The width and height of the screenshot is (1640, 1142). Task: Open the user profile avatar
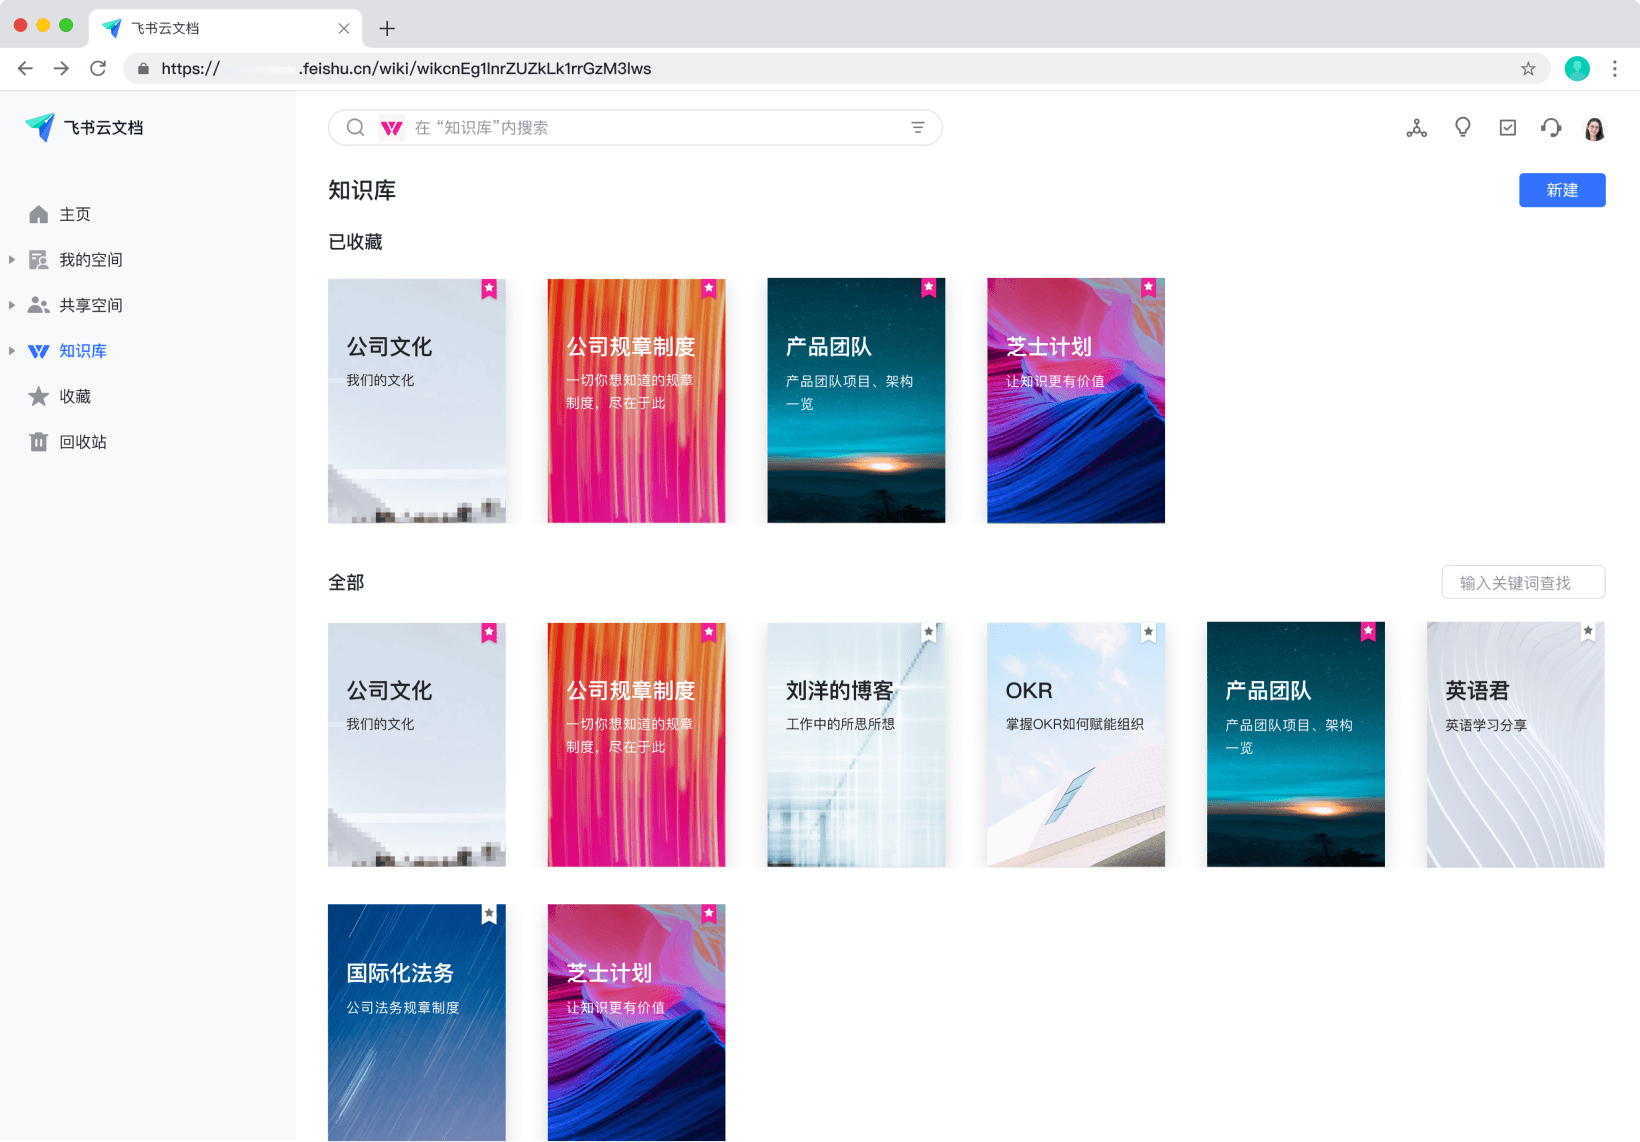1594,128
